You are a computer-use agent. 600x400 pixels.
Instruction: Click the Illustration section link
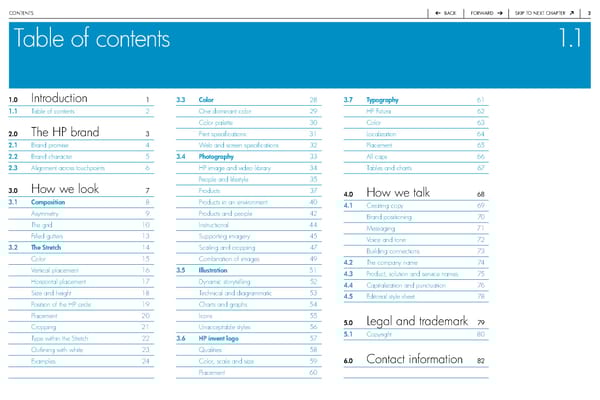(218, 270)
